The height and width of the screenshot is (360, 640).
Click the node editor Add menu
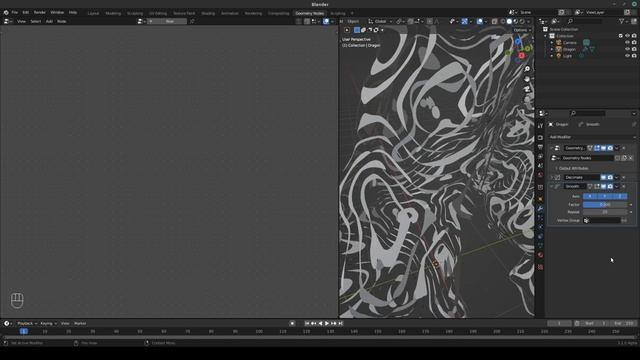coord(49,21)
